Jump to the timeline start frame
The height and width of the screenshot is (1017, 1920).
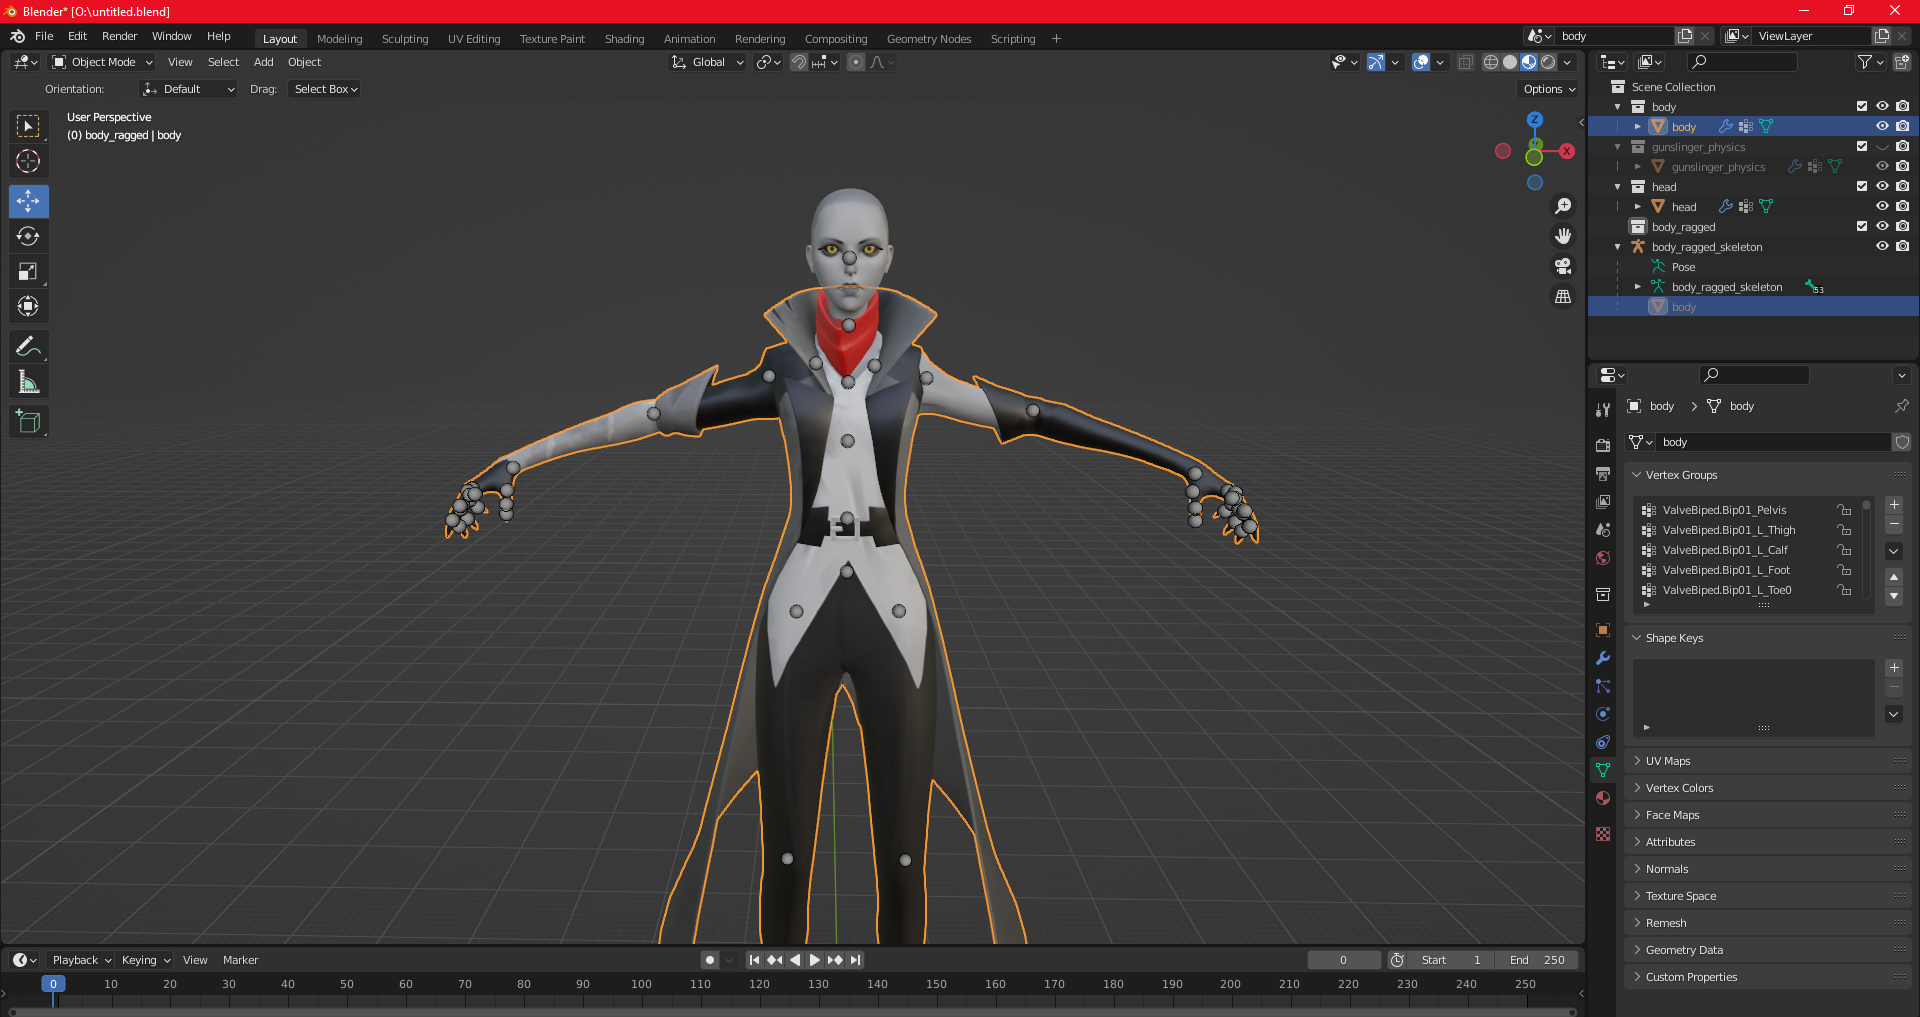[x=755, y=960]
